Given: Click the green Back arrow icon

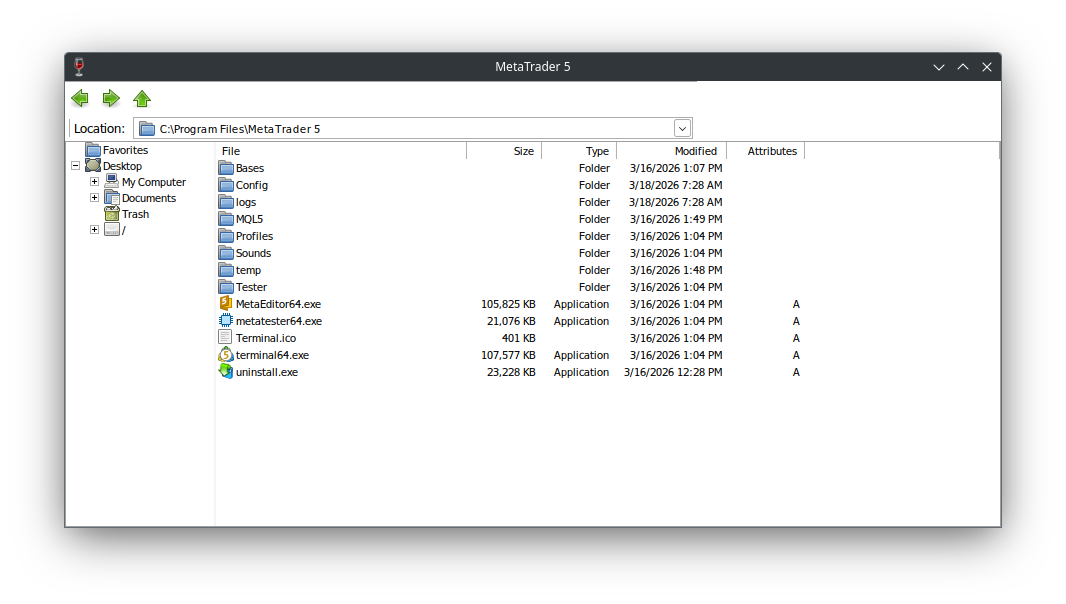Looking at the screenshot, I should pyautogui.click(x=80, y=98).
